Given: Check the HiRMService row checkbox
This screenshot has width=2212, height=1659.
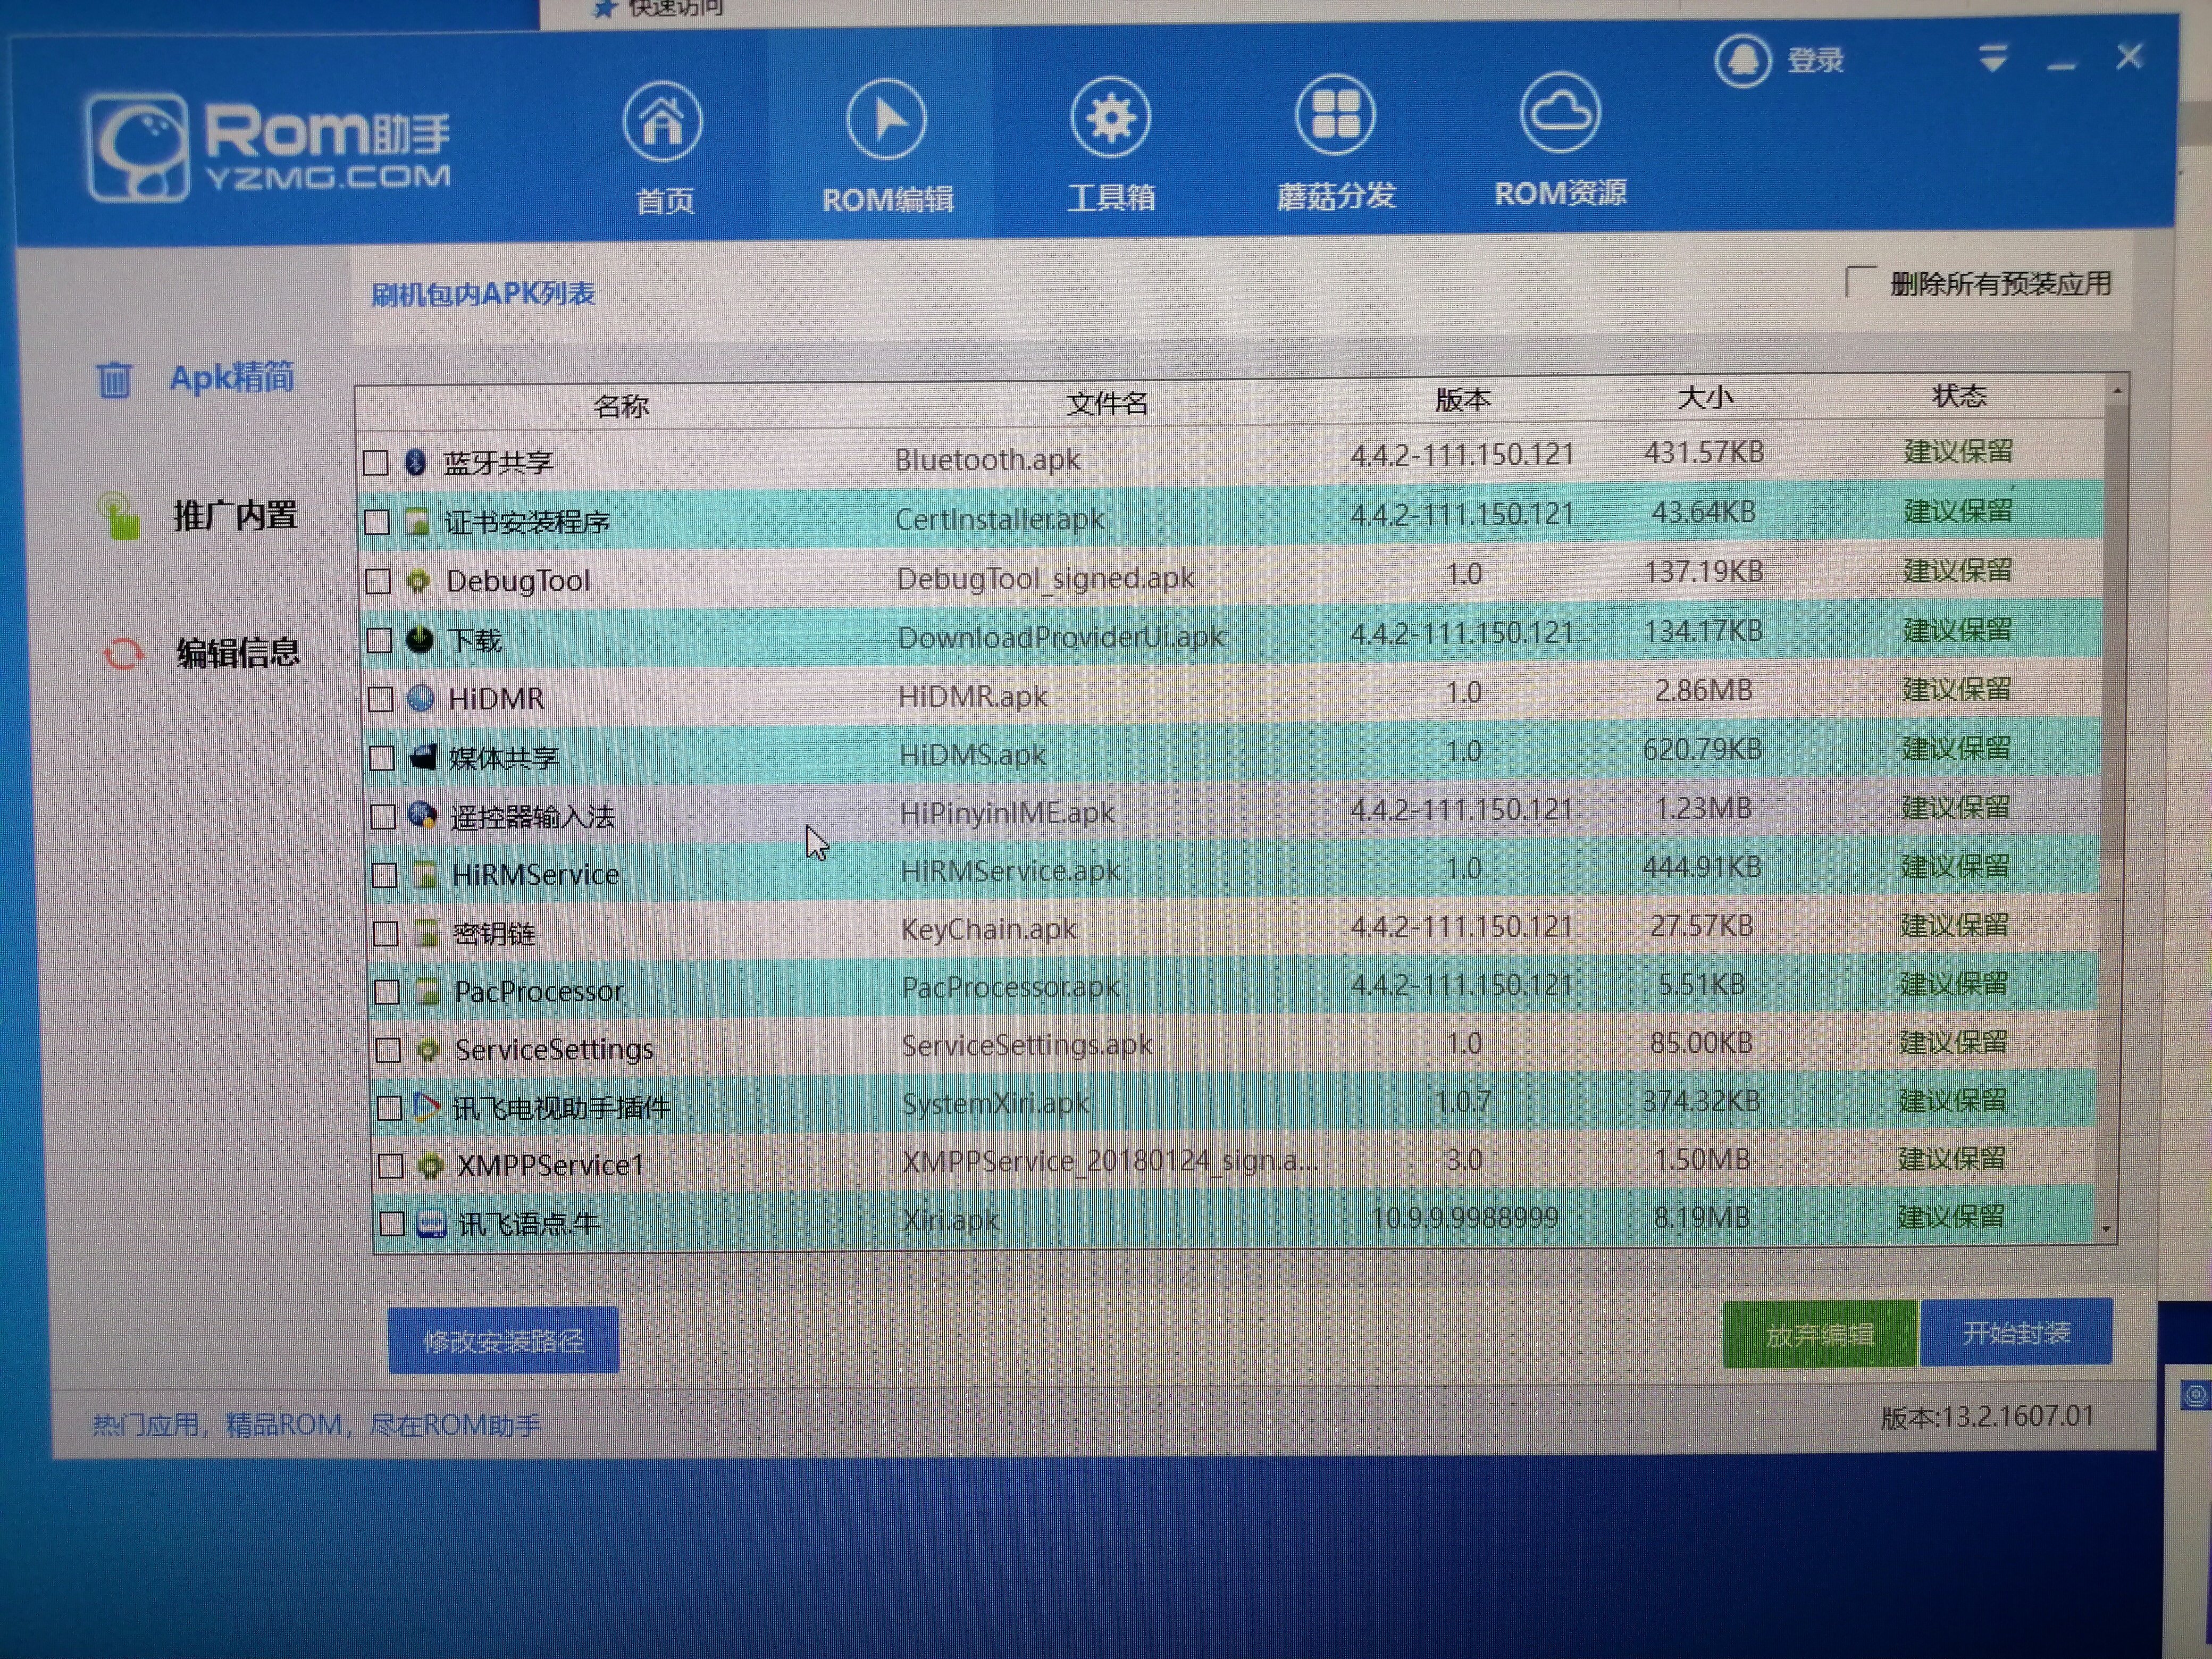Looking at the screenshot, I should tap(384, 876).
